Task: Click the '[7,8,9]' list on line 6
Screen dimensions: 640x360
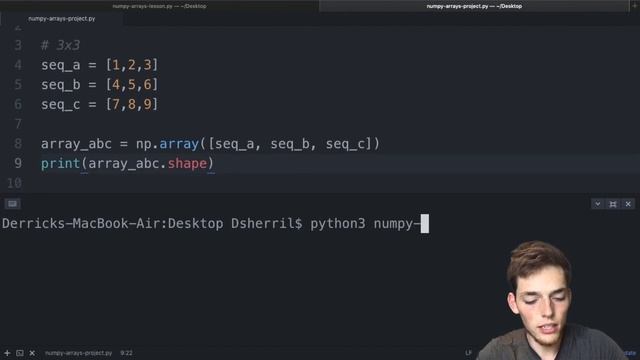Action: point(132,104)
